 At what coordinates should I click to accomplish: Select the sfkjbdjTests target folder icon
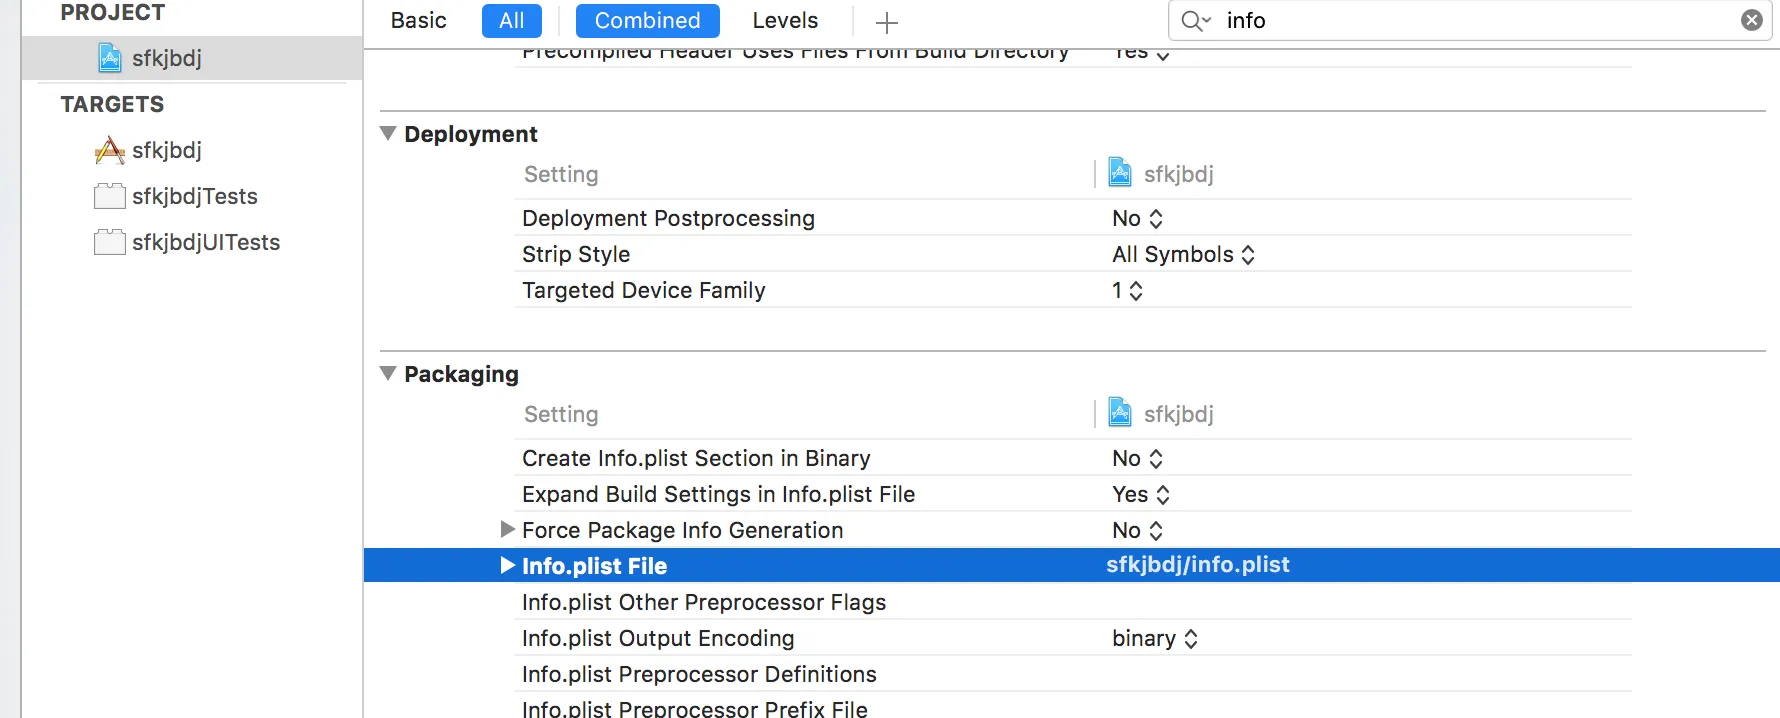[x=110, y=196]
